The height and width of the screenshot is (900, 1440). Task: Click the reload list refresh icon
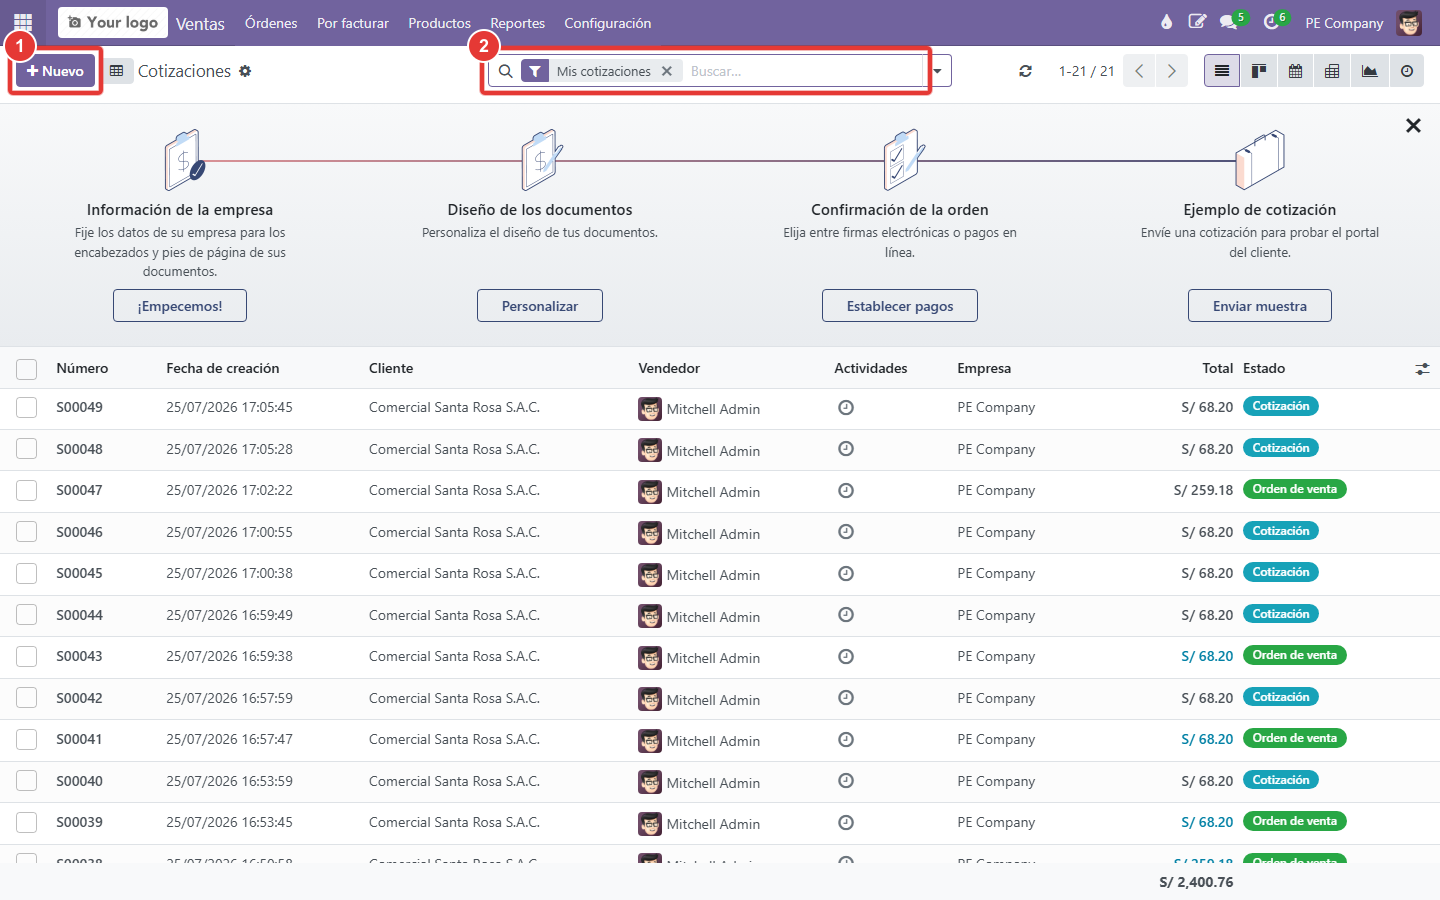click(x=1025, y=71)
